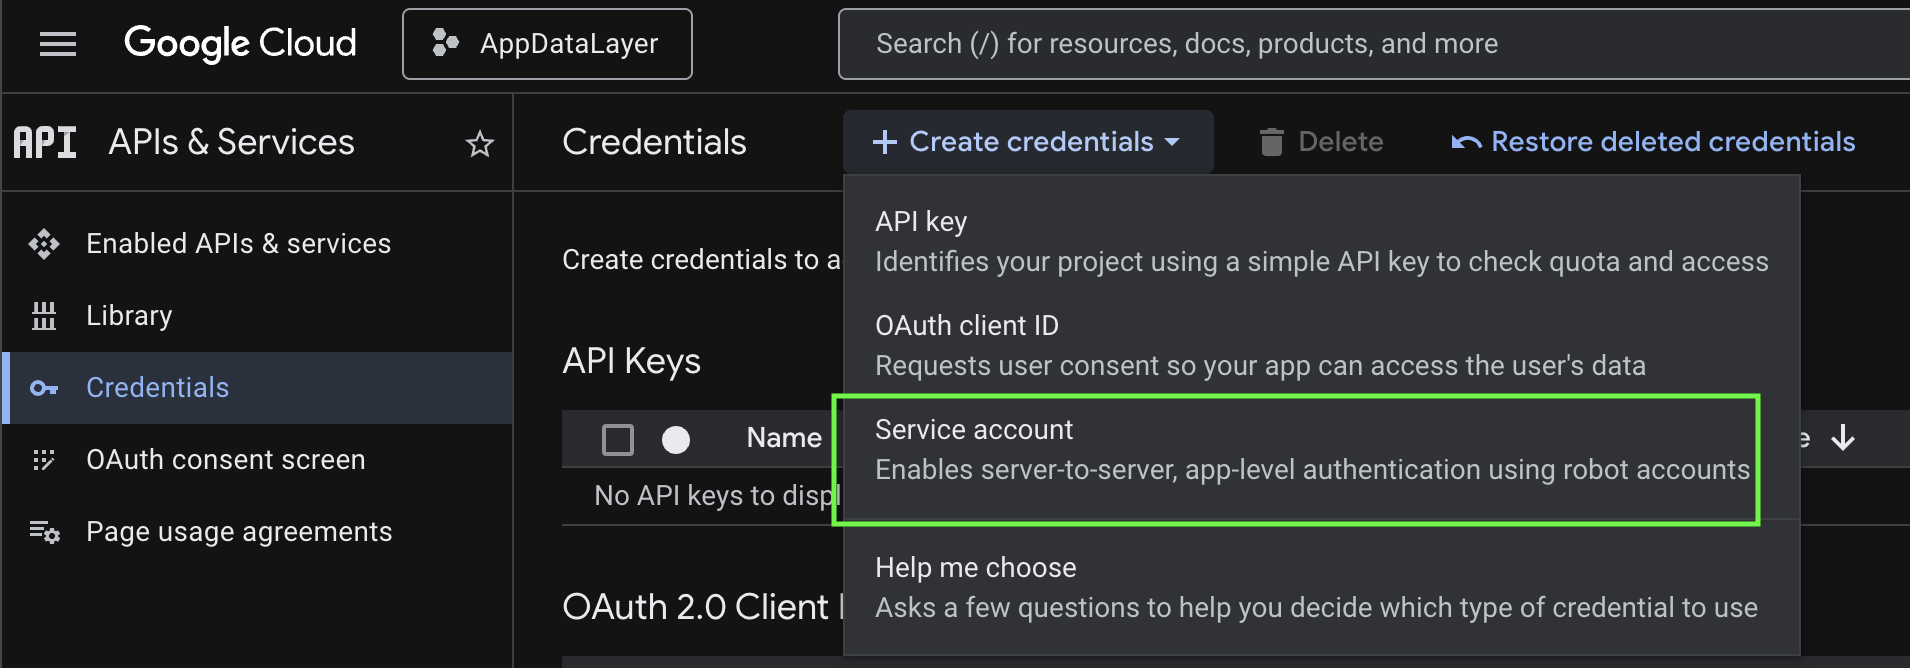Open the hamburger navigation menu
This screenshot has height=668, width=1910.
pos(58,44)
